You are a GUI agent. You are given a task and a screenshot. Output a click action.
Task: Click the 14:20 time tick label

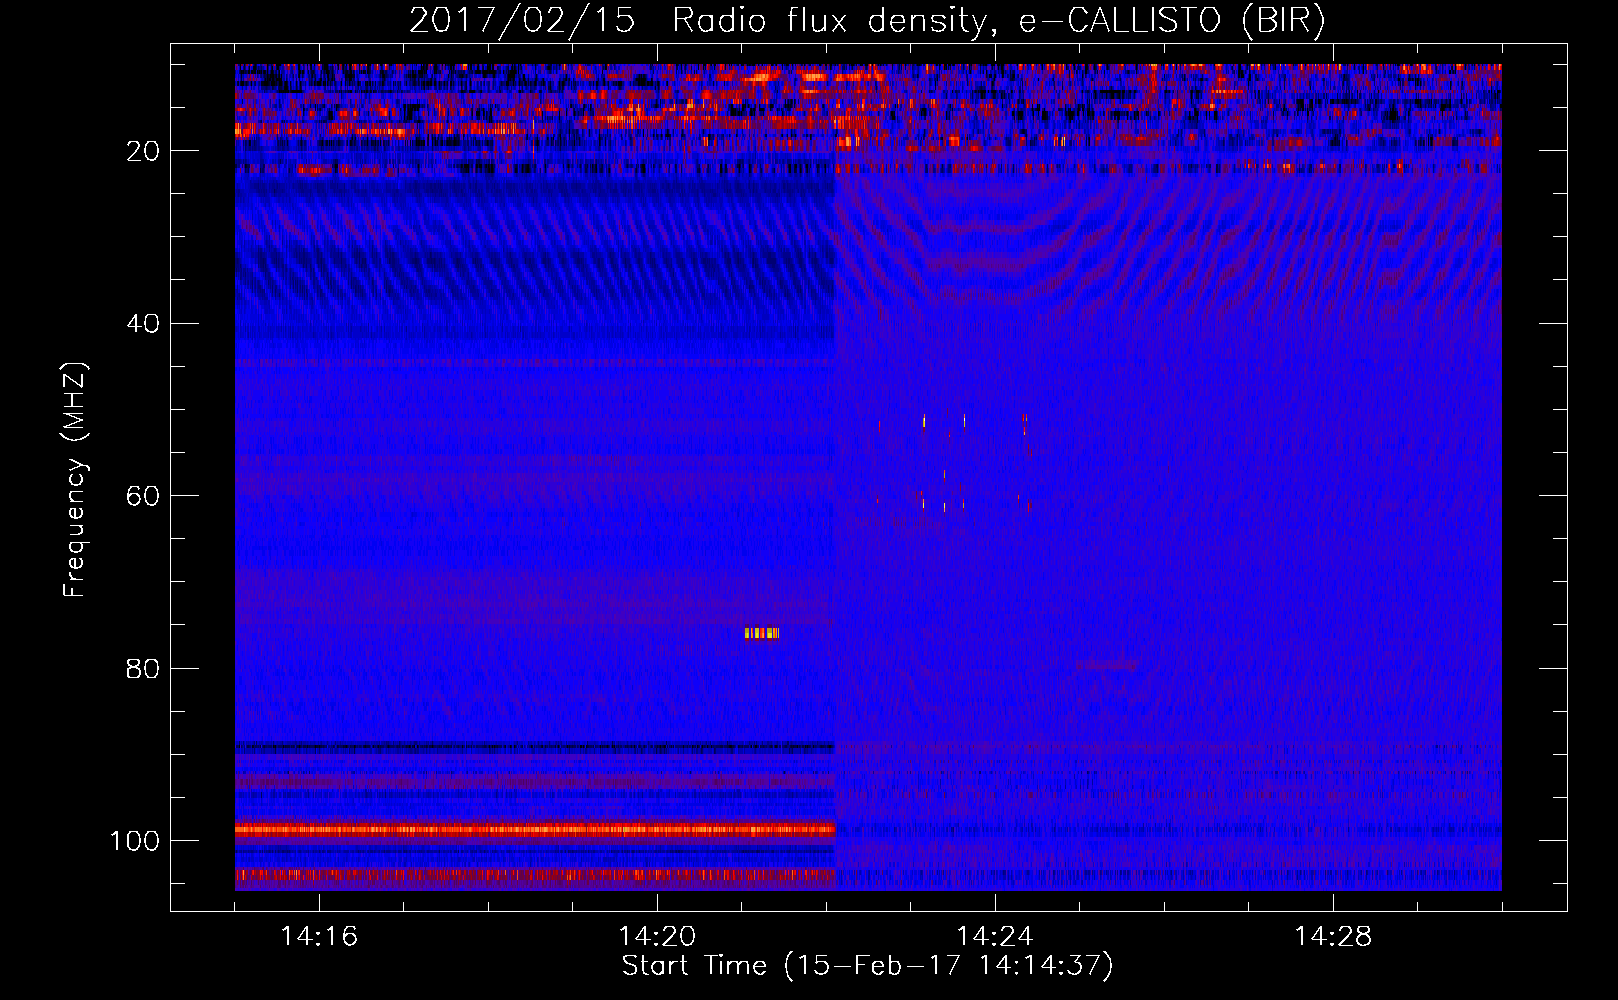click(657, 937)
